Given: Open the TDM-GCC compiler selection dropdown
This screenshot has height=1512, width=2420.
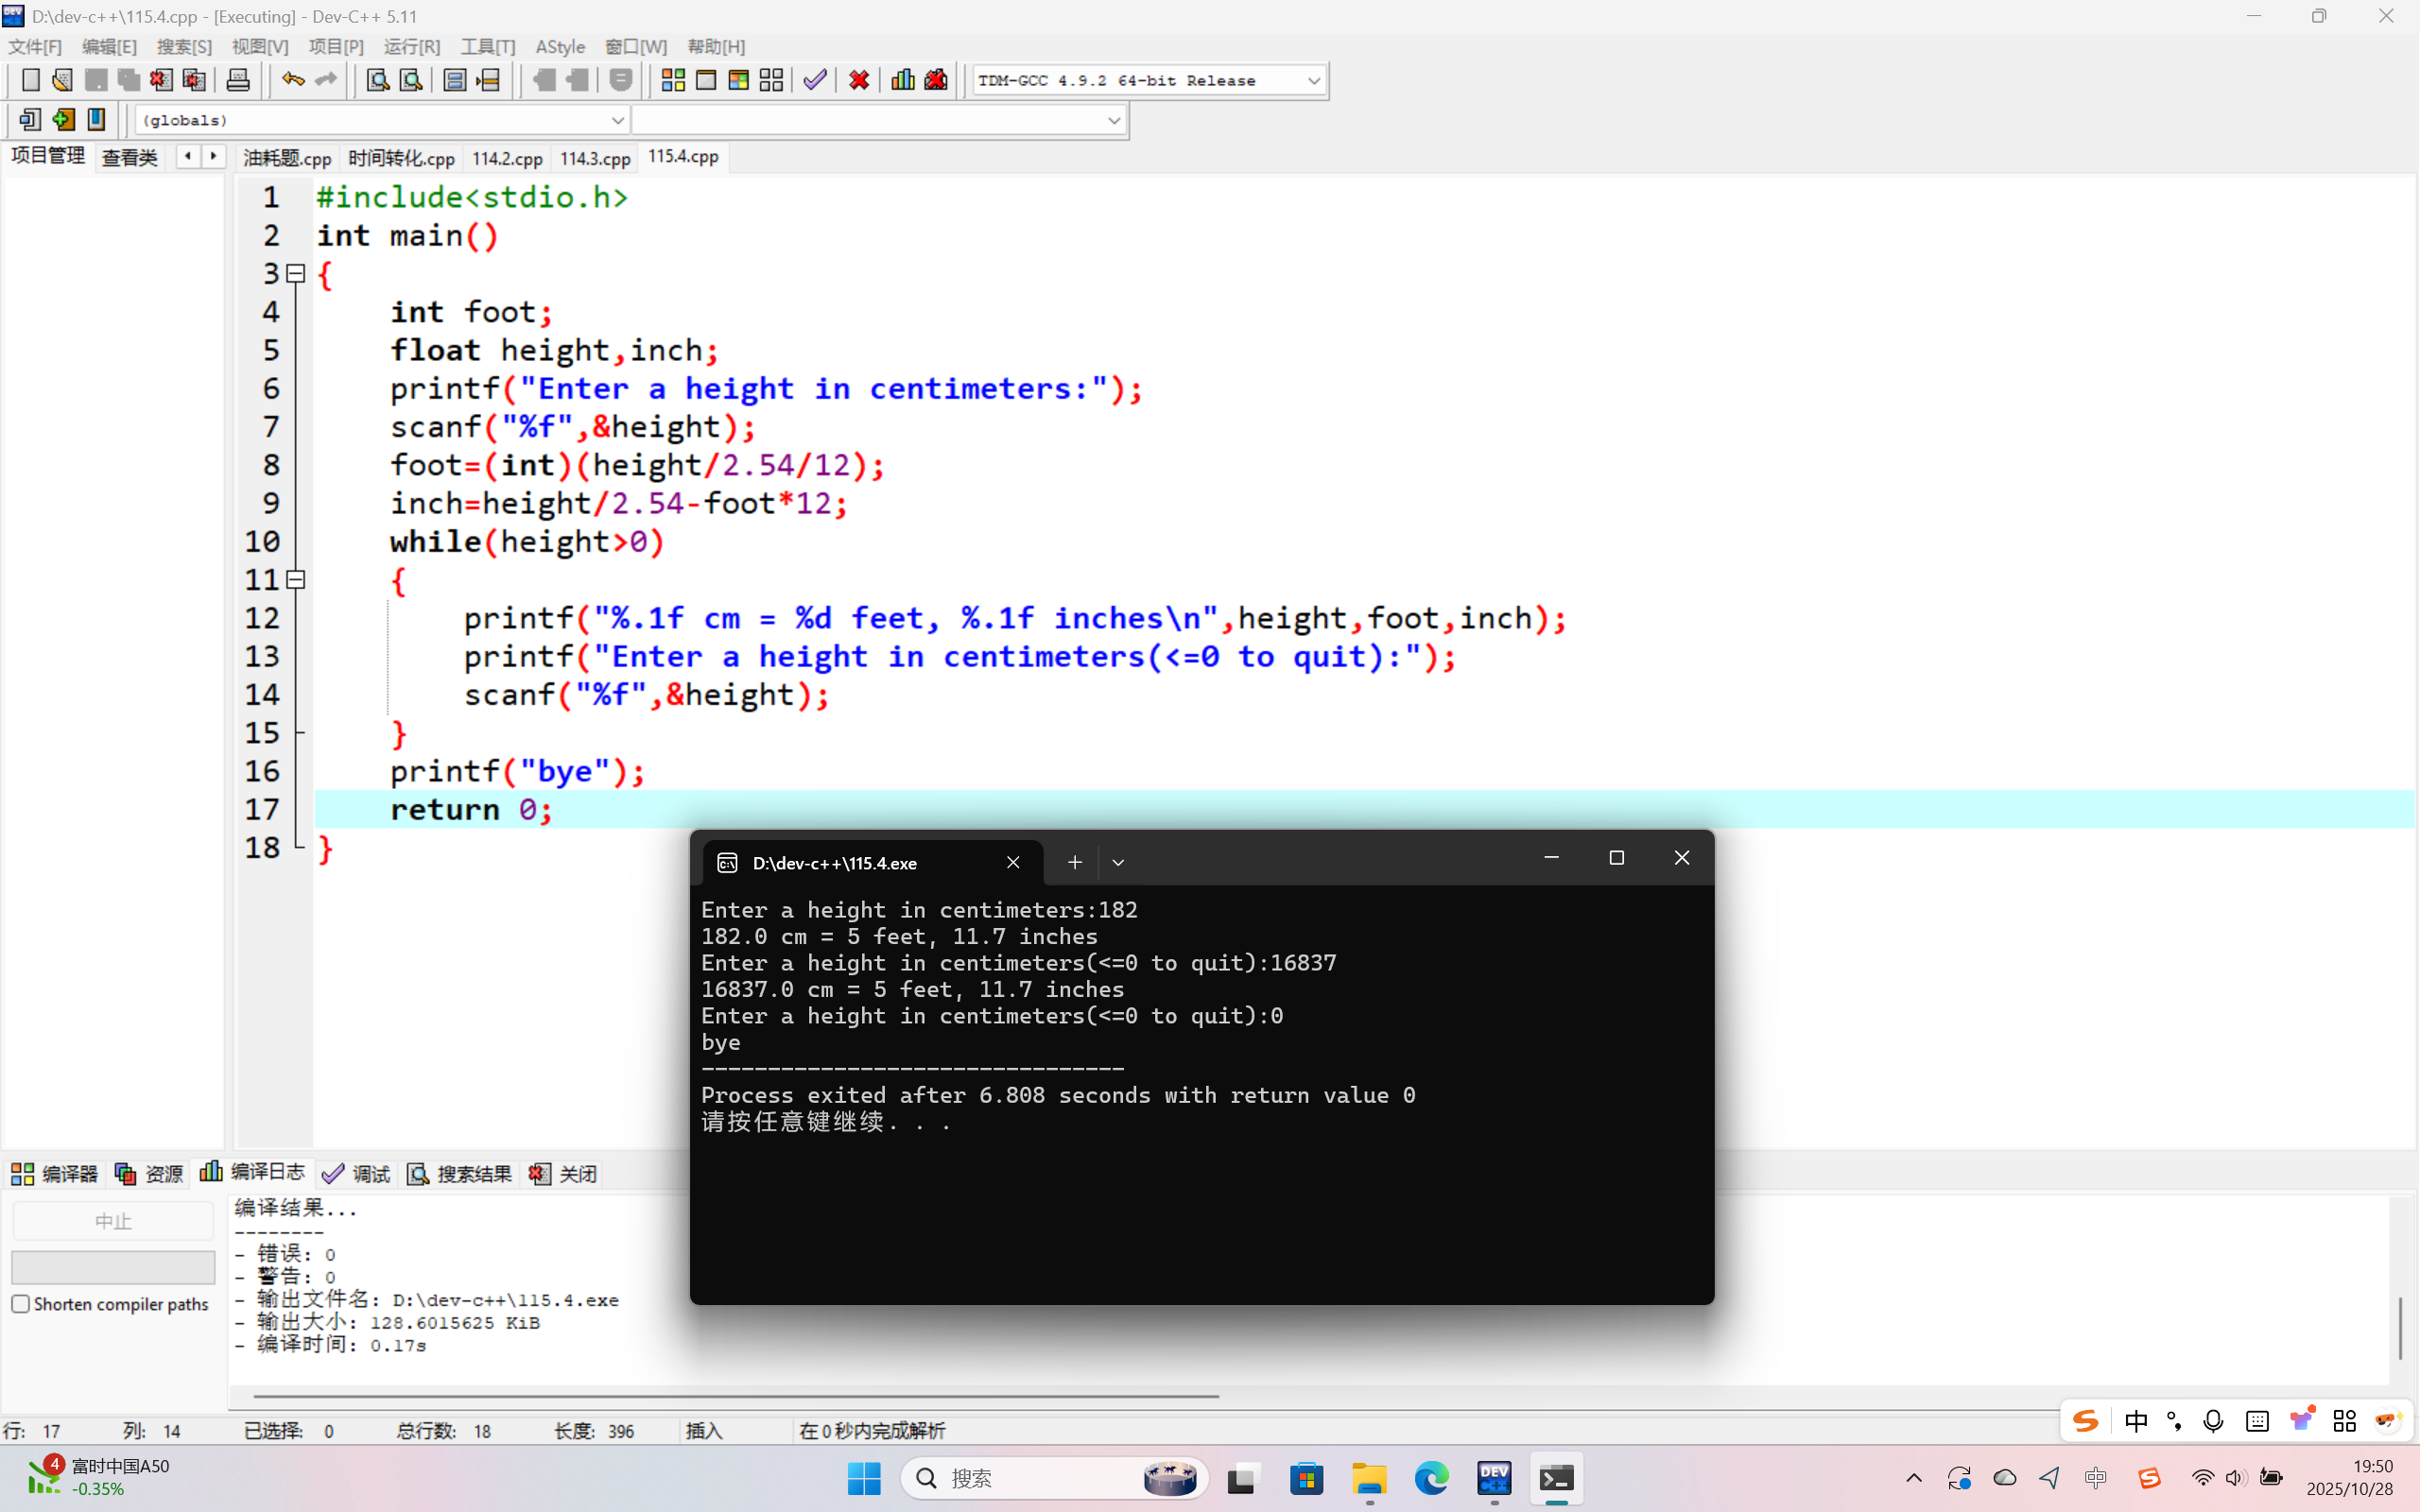Looking at the screenshot, I should 1313,80.
